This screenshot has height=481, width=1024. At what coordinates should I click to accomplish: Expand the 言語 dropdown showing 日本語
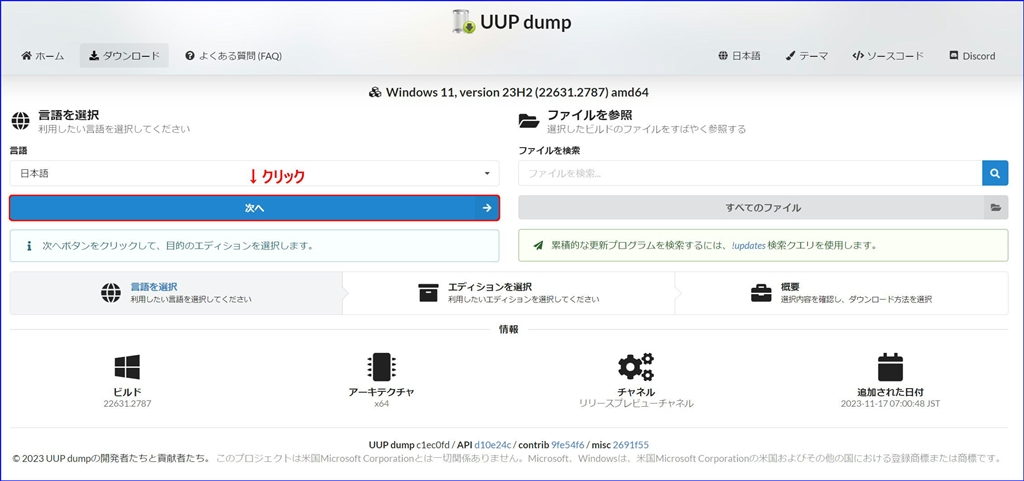point(255,174)
